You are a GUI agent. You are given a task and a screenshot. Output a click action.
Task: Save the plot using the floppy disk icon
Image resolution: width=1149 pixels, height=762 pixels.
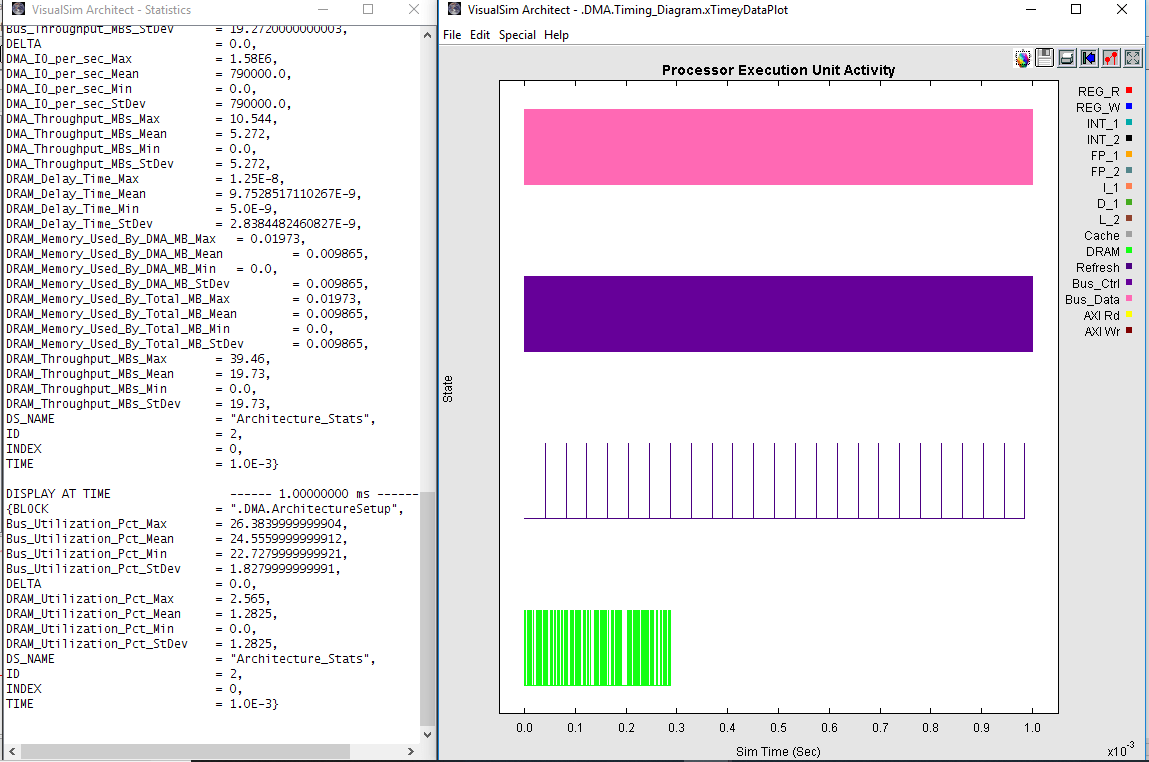tap(1044, 58)
